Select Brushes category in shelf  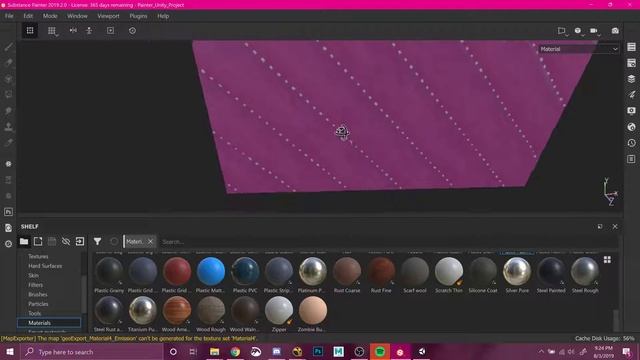coord(38,294)
